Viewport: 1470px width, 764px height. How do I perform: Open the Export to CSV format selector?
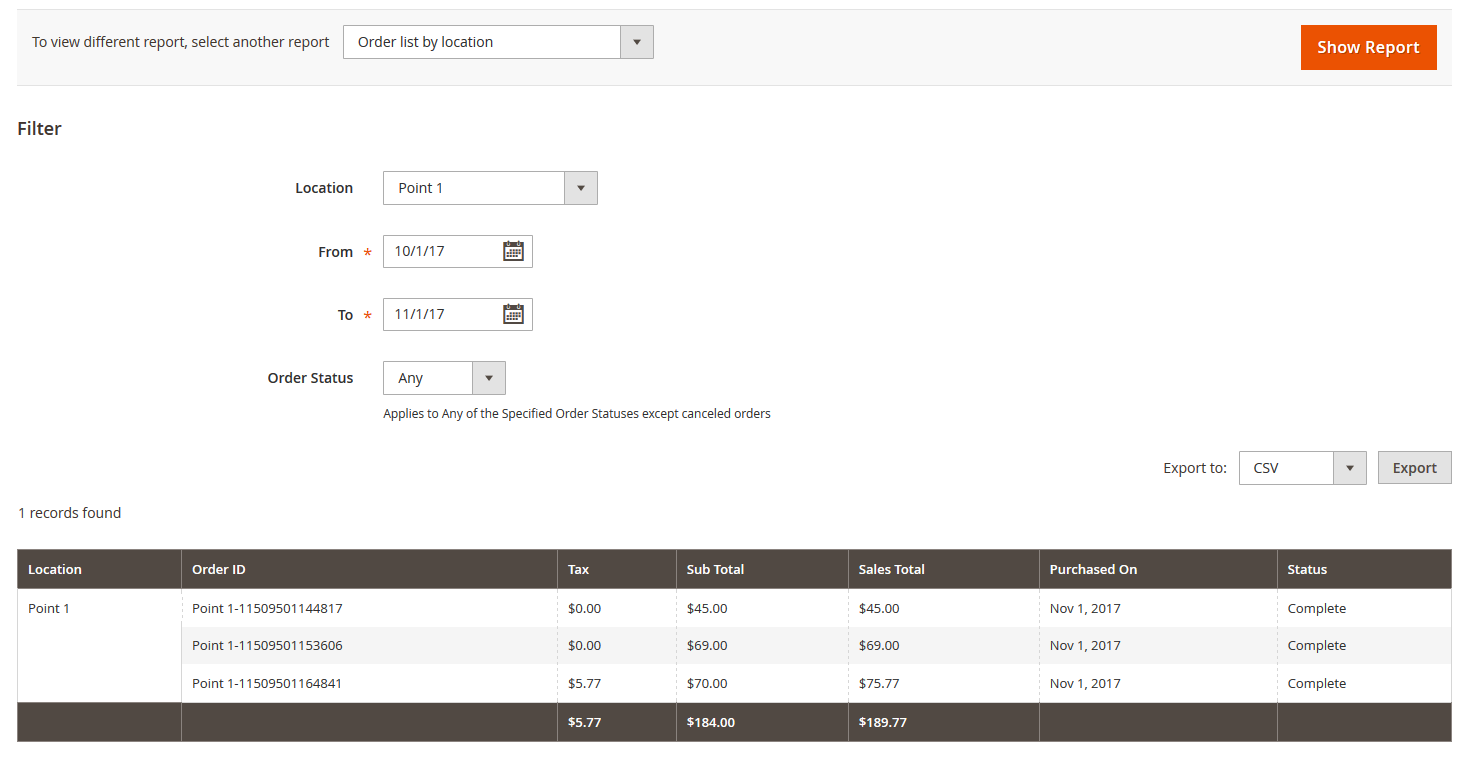(x=1285, y=467)
